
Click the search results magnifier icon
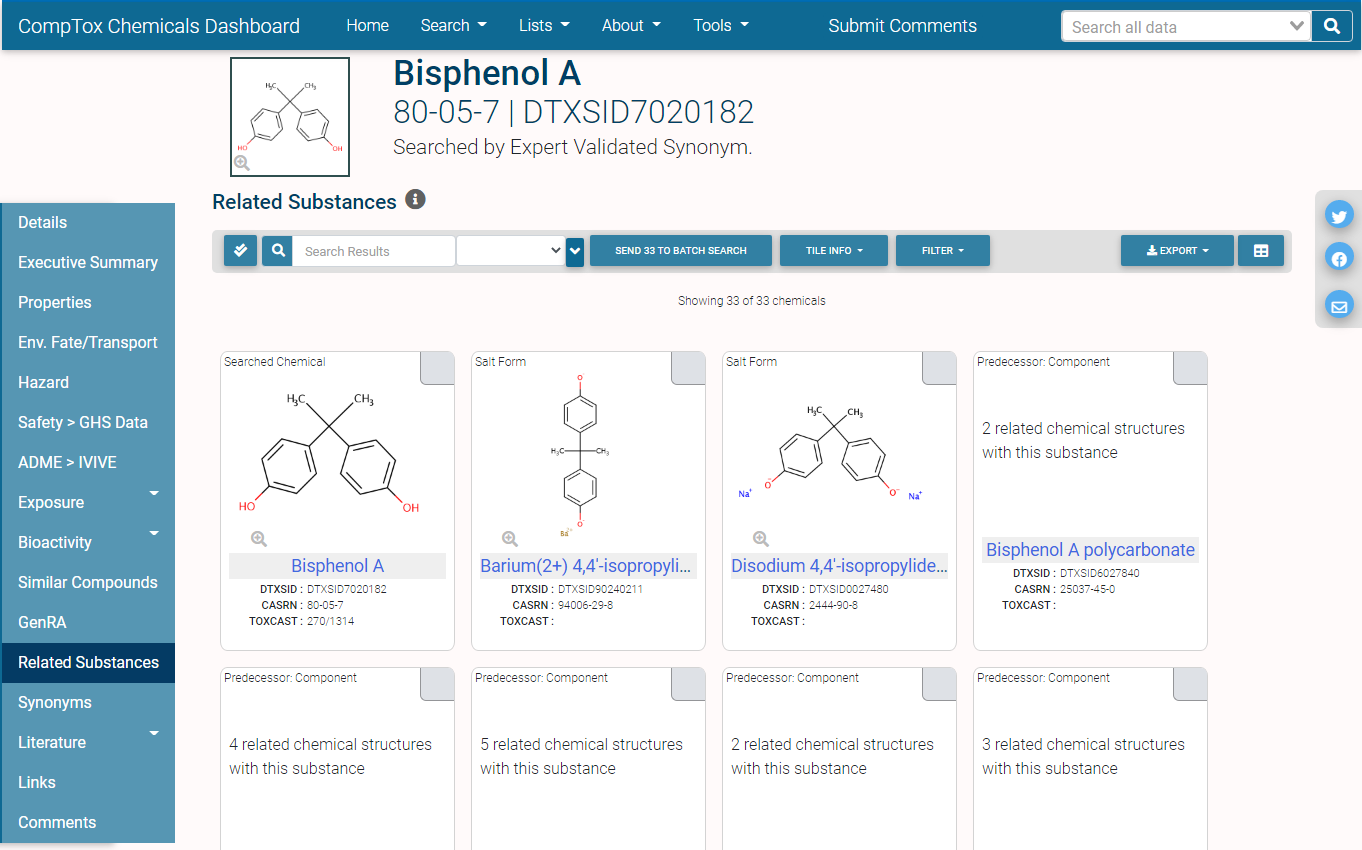277,251
